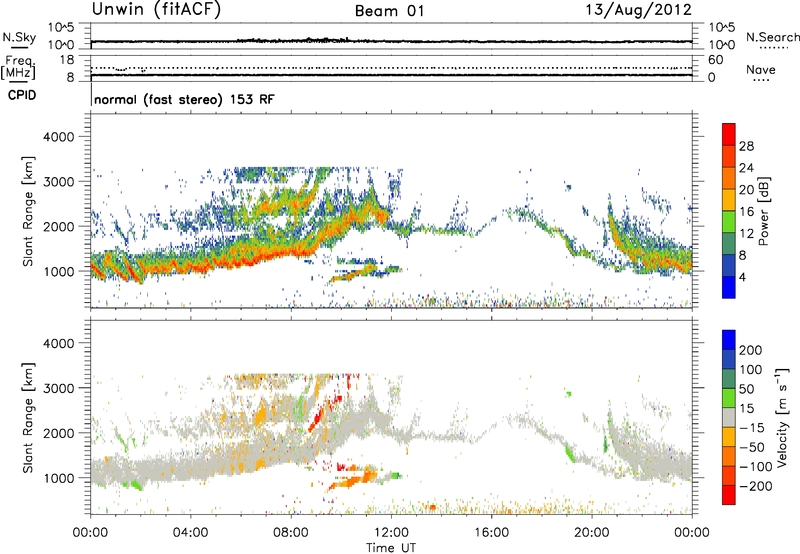Screen dimensions: 800x554
Task: Click the yellow 16–20 dB power colorbar segment
Action: 729,200
